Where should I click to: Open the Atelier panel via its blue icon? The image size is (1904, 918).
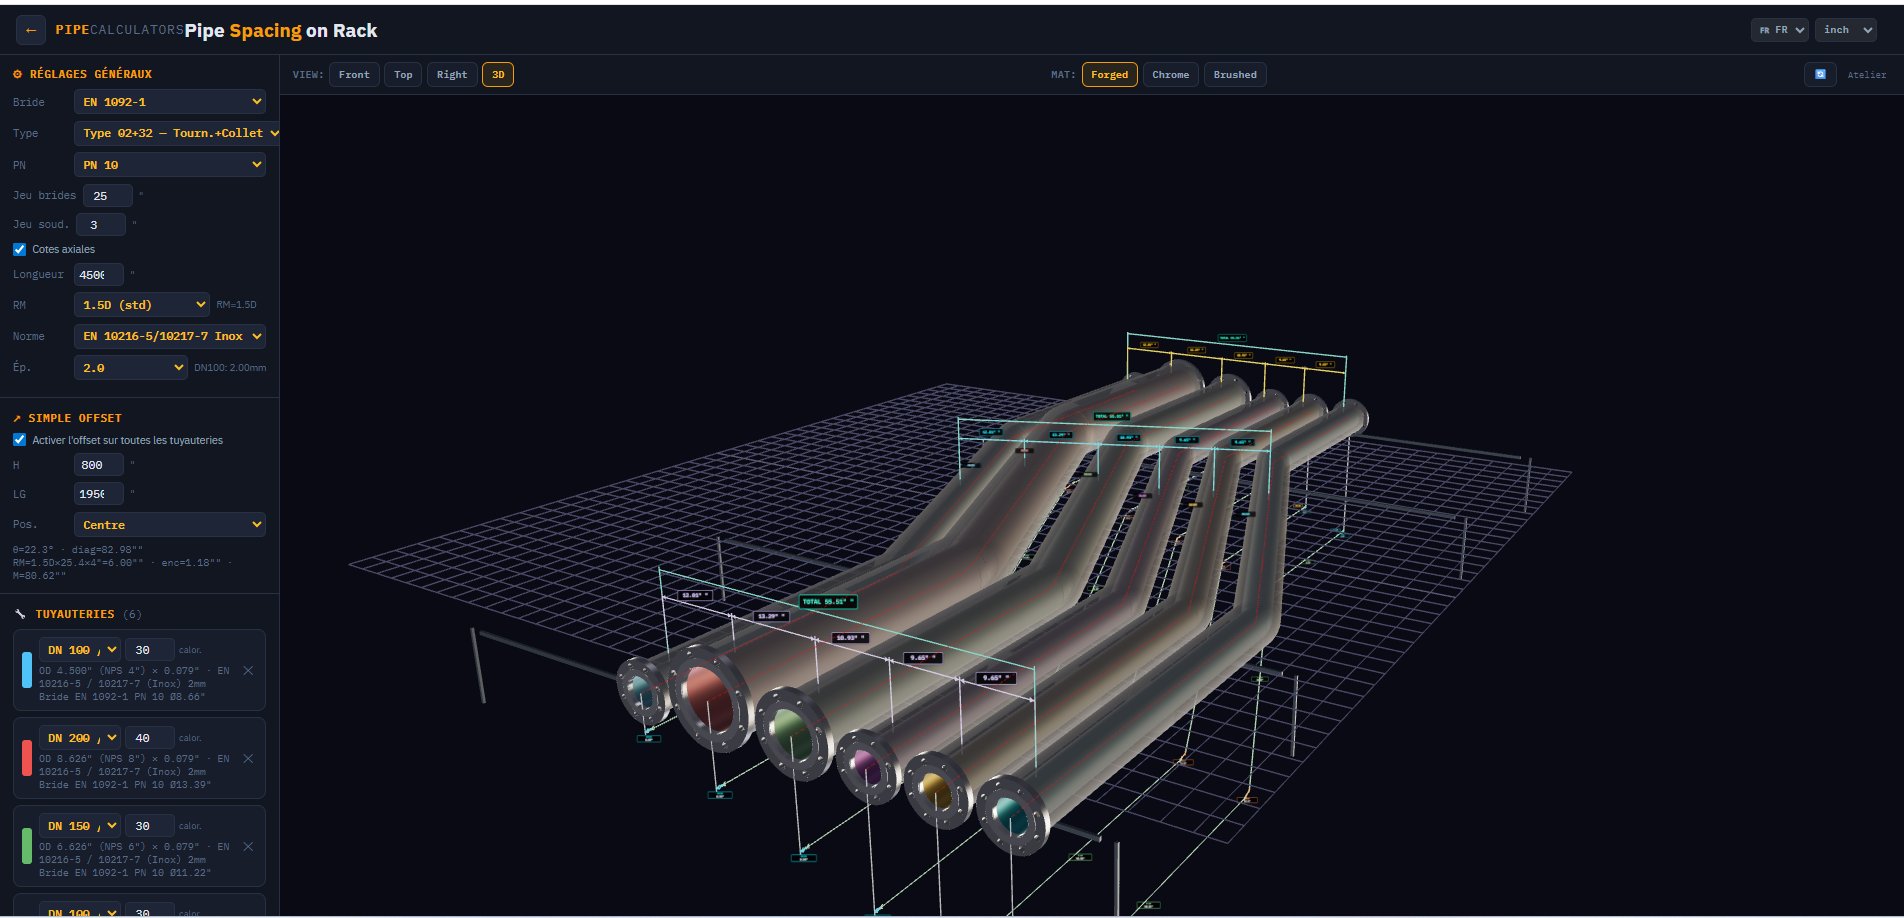pos(1819,74)
